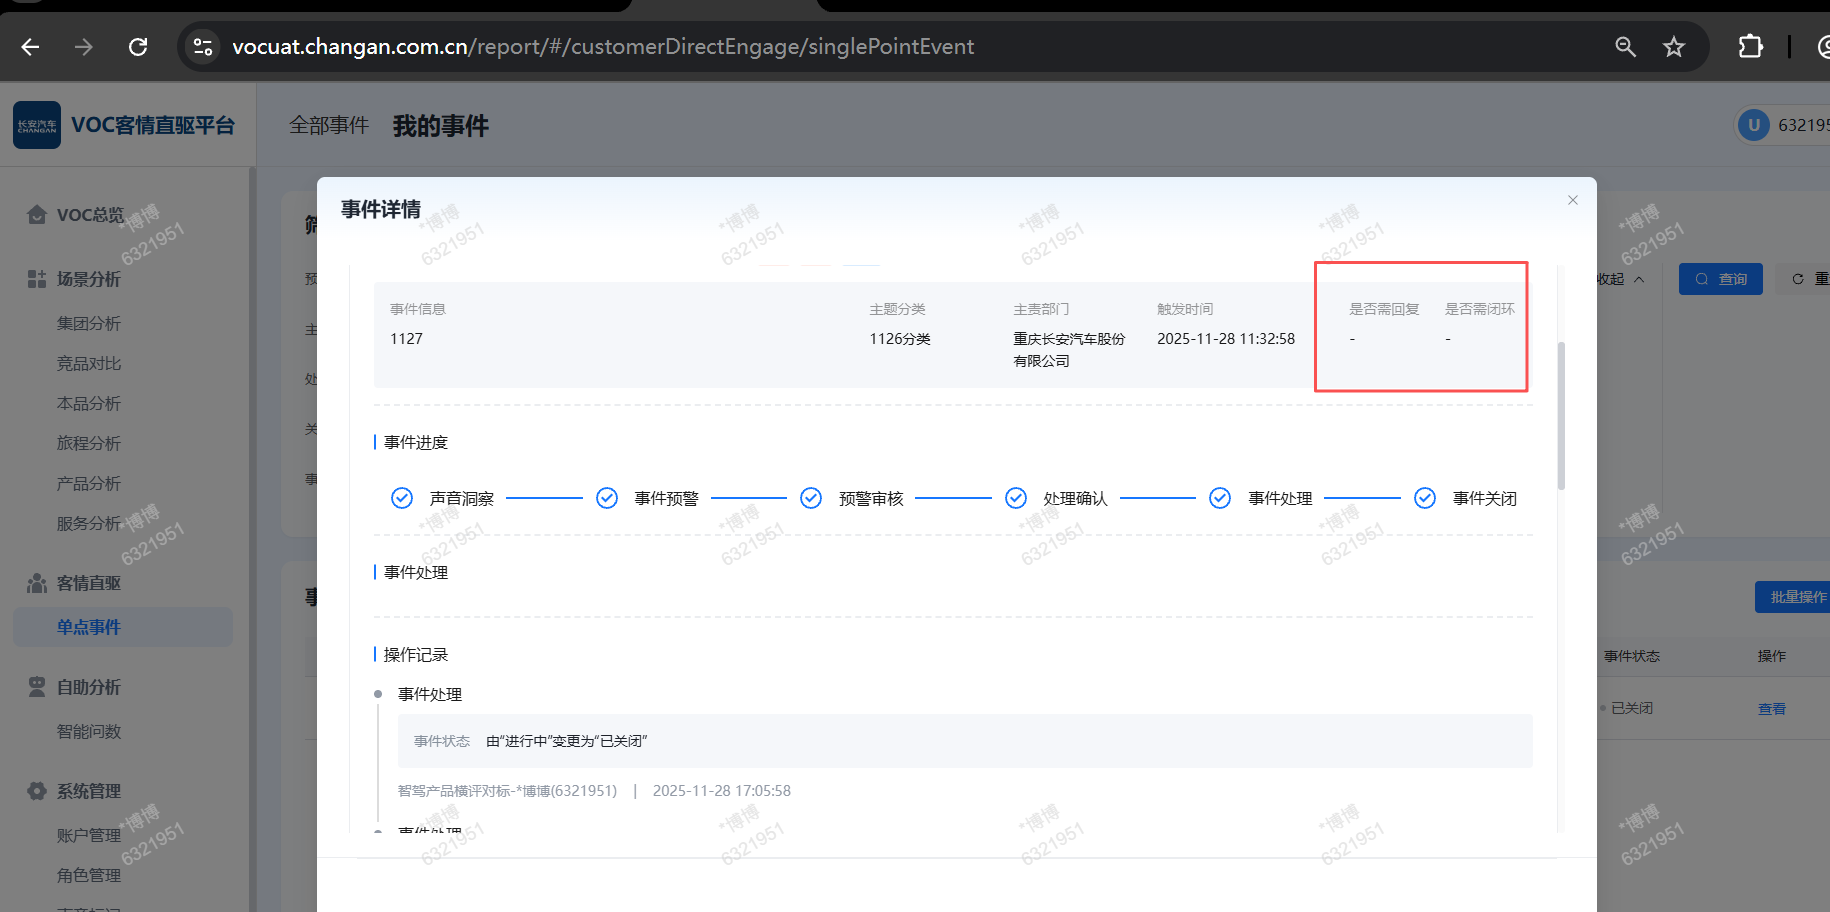Open 单点事件 in the sidebar

click(89, 627)
